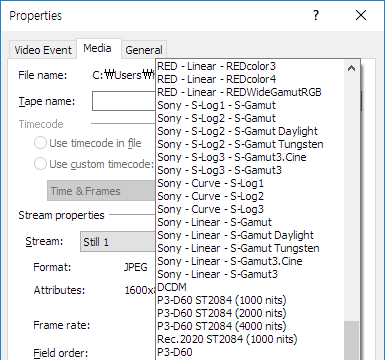Select the DCDM color space
Viewport: 385px width, 360px height.
point(250,287)
